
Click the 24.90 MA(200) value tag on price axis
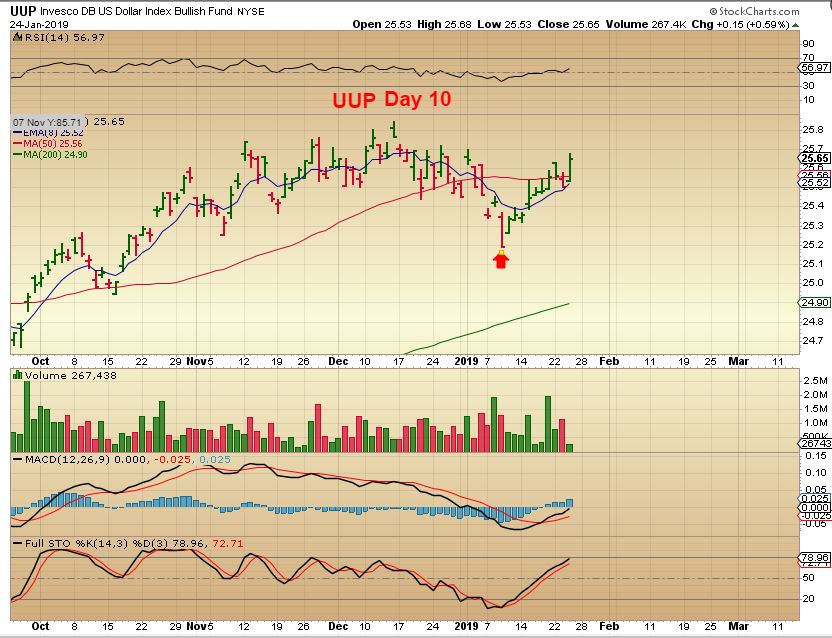tap(814, 303)
